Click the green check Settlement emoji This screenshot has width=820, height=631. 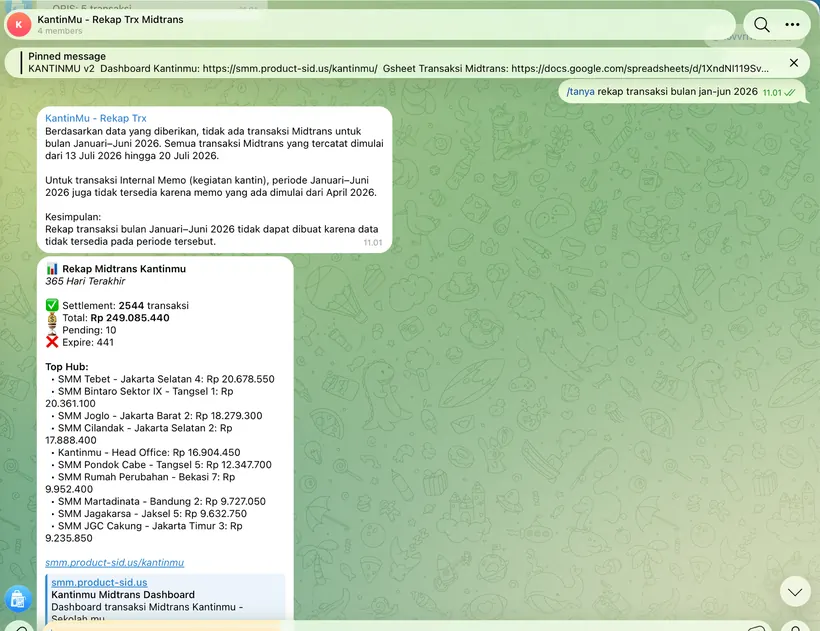52,305
